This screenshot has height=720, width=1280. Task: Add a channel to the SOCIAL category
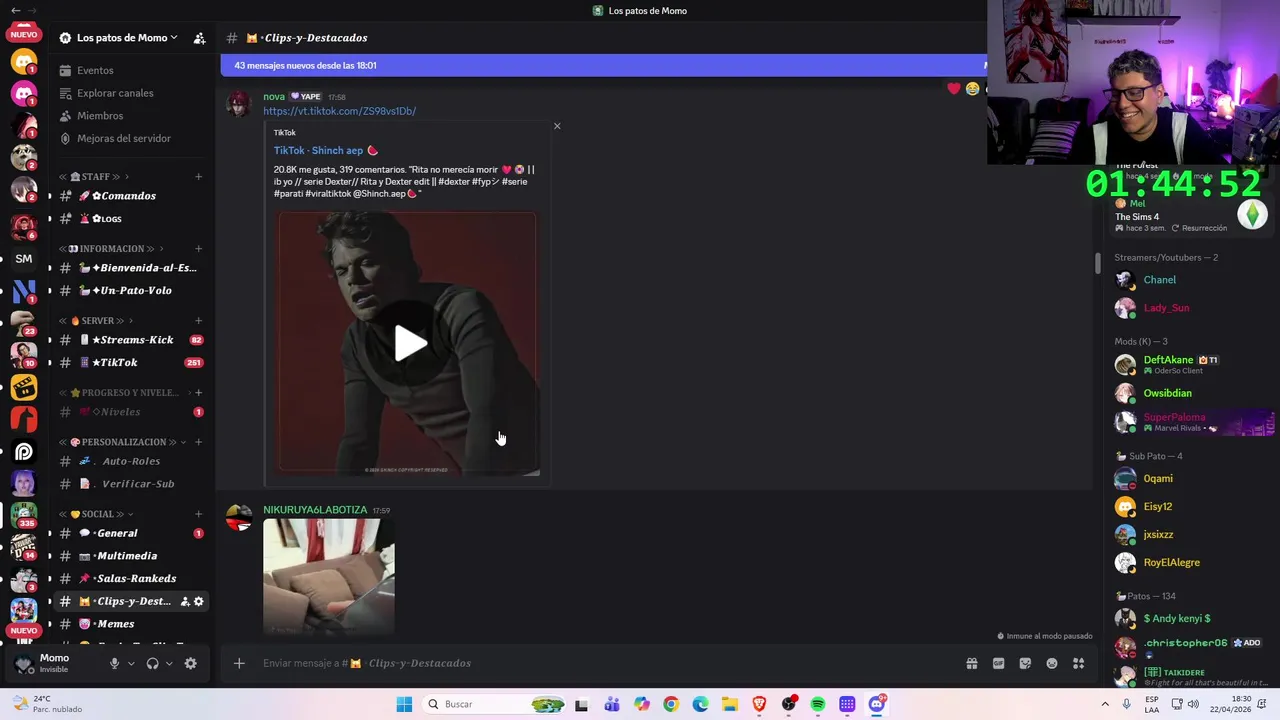coord(198,514)
